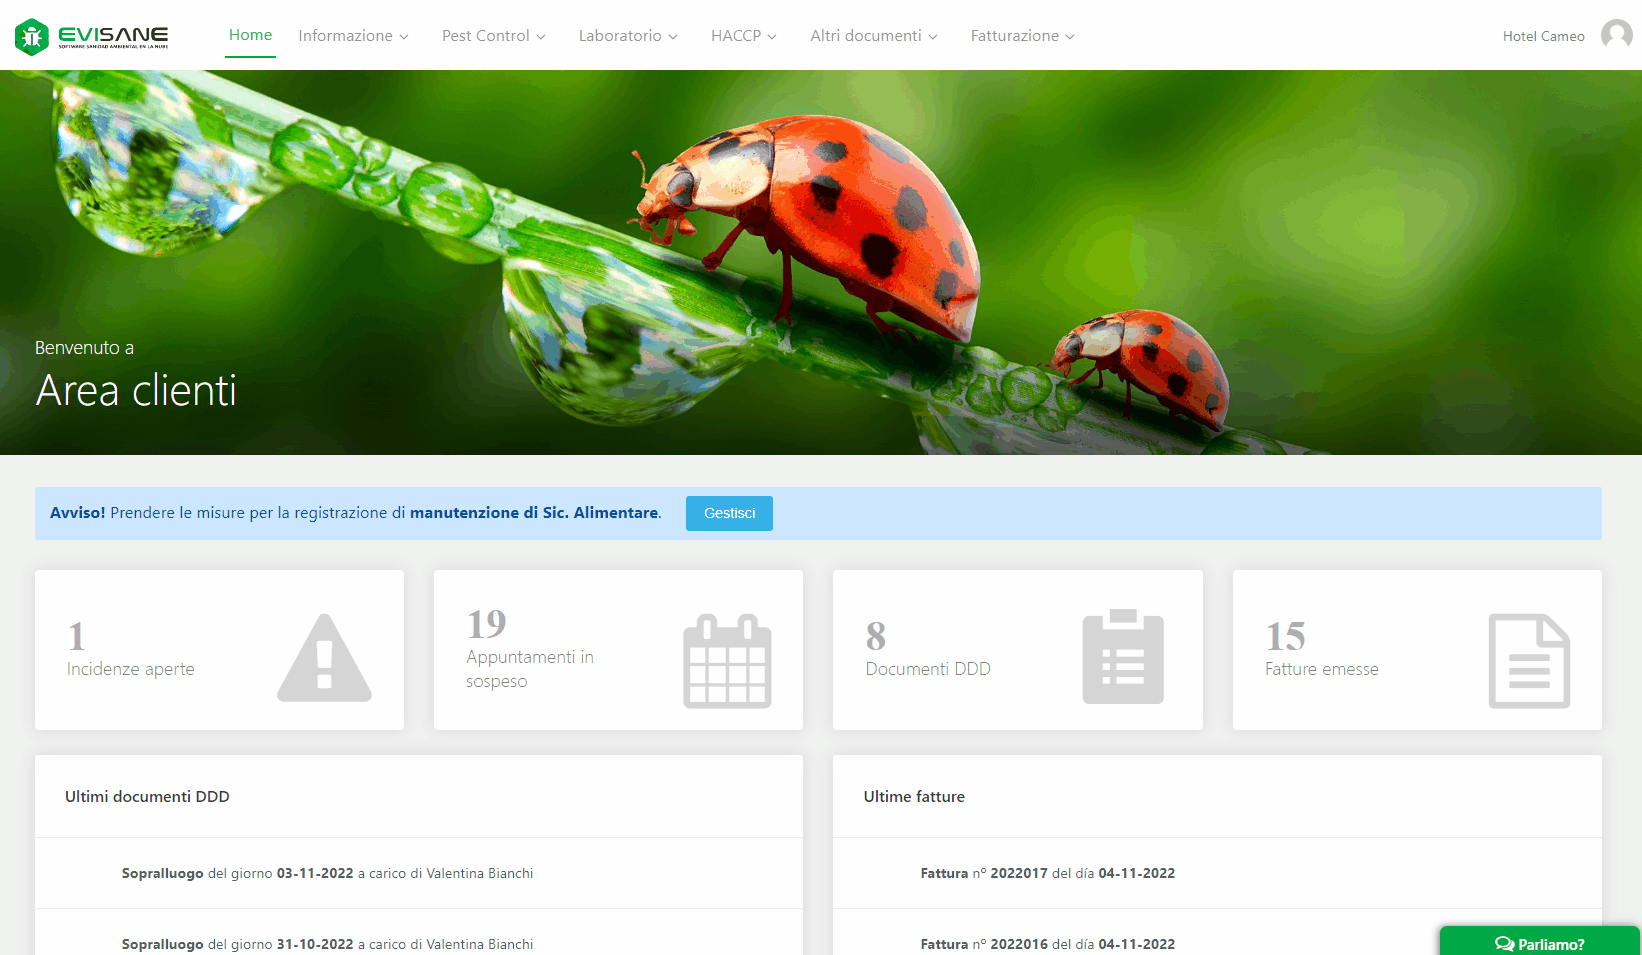The width and height of the screenshot is (1642, 955).
Task: Expand the Fatturazione dropdown
Action: click(x=1022, y=36)
